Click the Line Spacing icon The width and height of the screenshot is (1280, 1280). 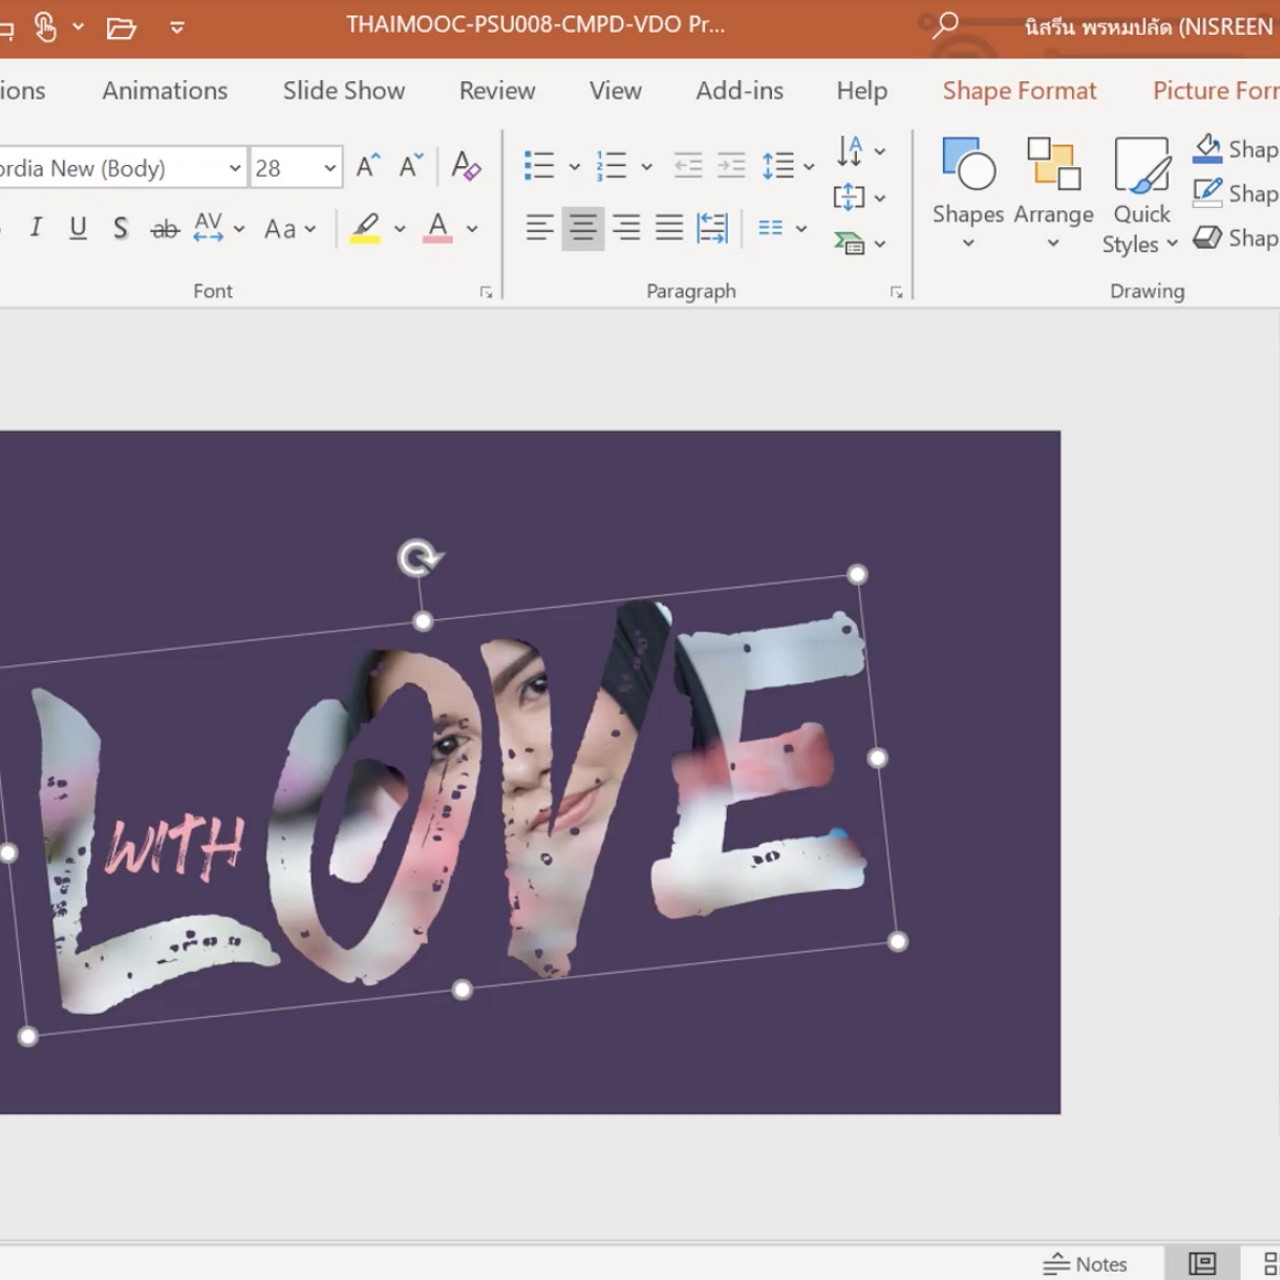(778, 166)
